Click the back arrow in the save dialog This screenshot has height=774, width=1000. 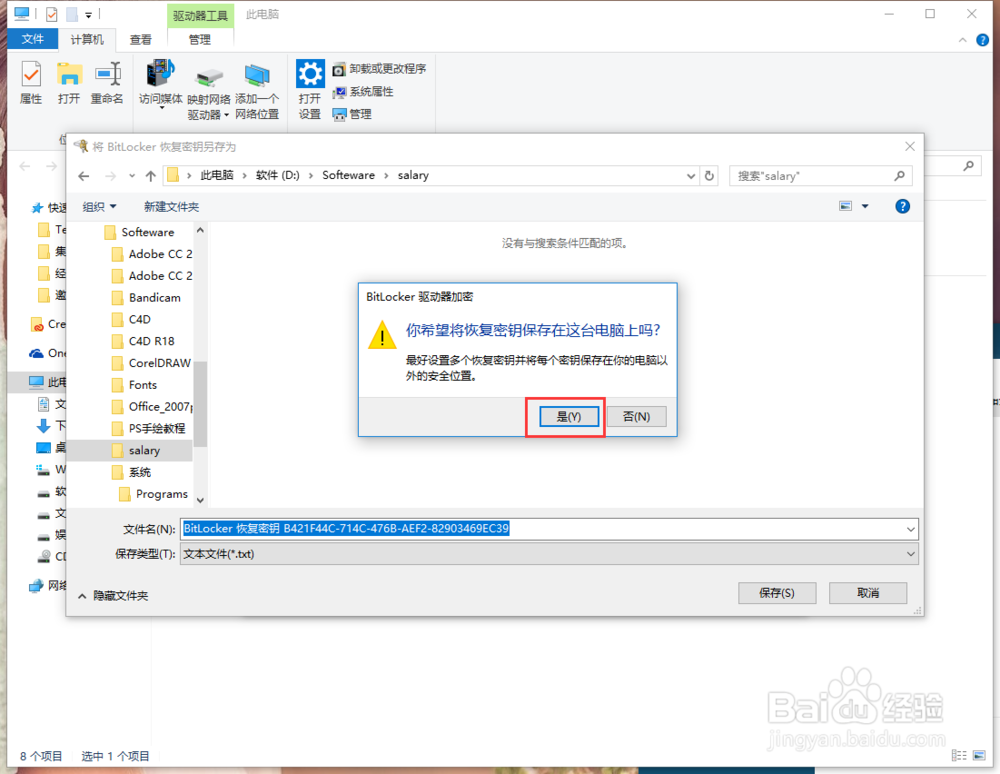84,176
